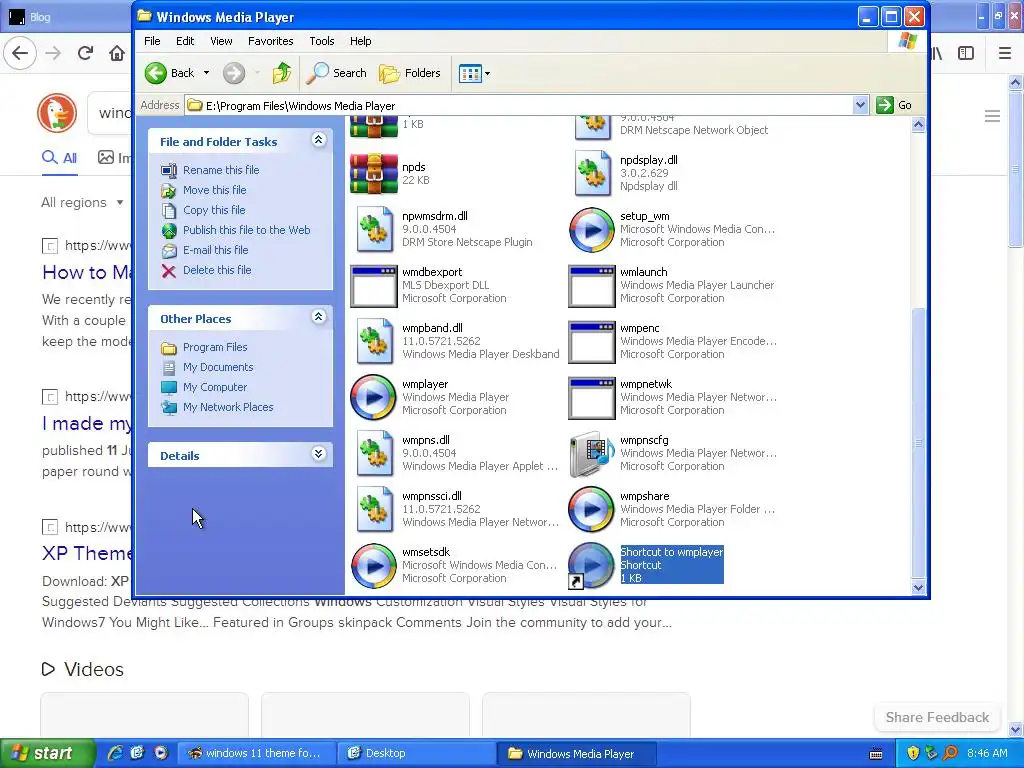Select the wmlaunch file icon

[592, 286]
